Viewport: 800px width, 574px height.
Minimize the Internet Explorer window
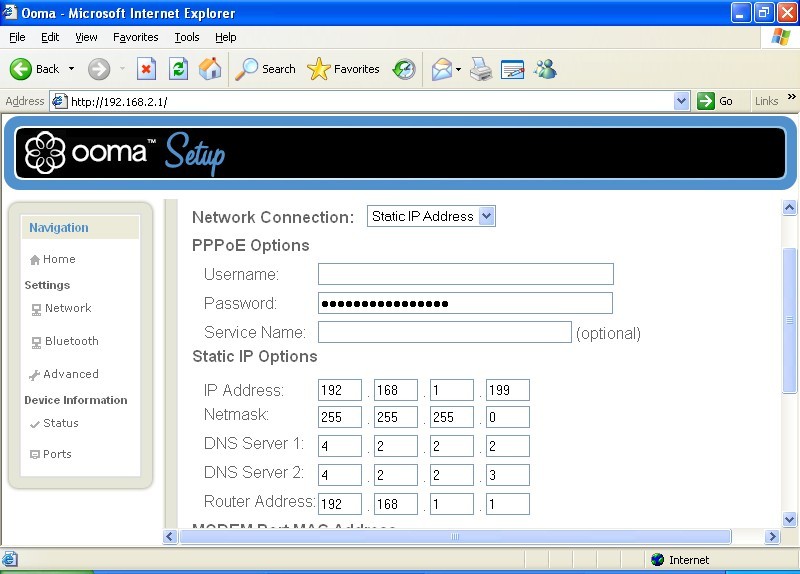(x=740, y=13)
